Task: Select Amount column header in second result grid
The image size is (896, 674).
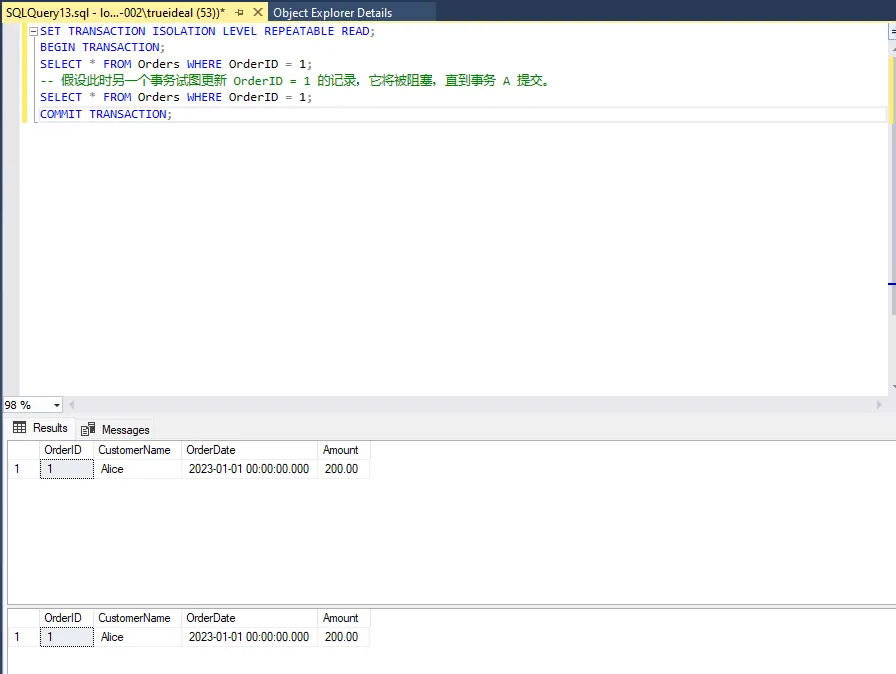Action: 340,618
